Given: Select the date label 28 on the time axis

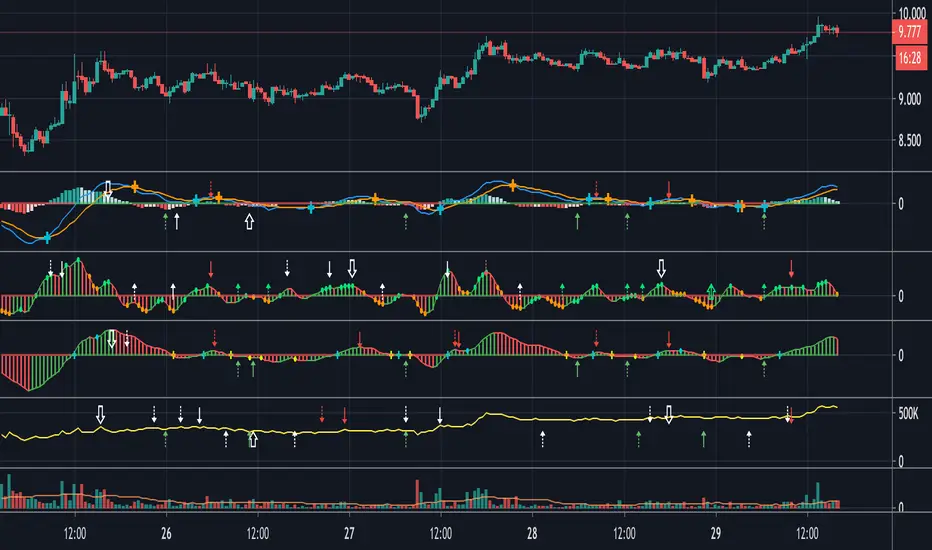Looking at the screenshot, I should (532, 533).
